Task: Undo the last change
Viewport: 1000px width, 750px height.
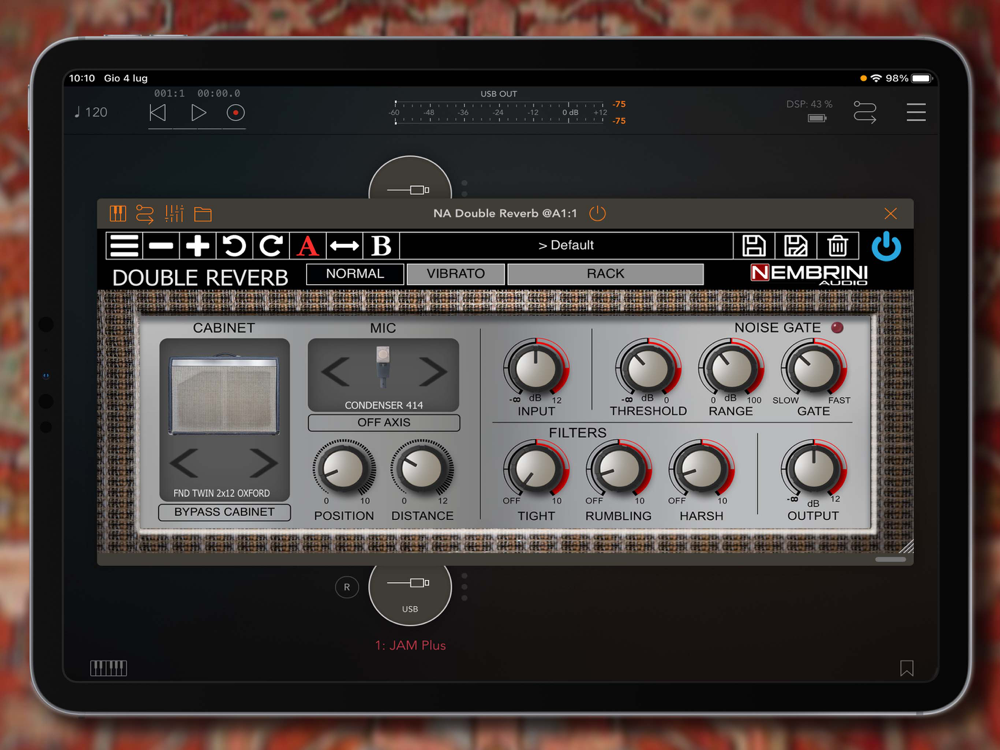Action: (234, 246)
